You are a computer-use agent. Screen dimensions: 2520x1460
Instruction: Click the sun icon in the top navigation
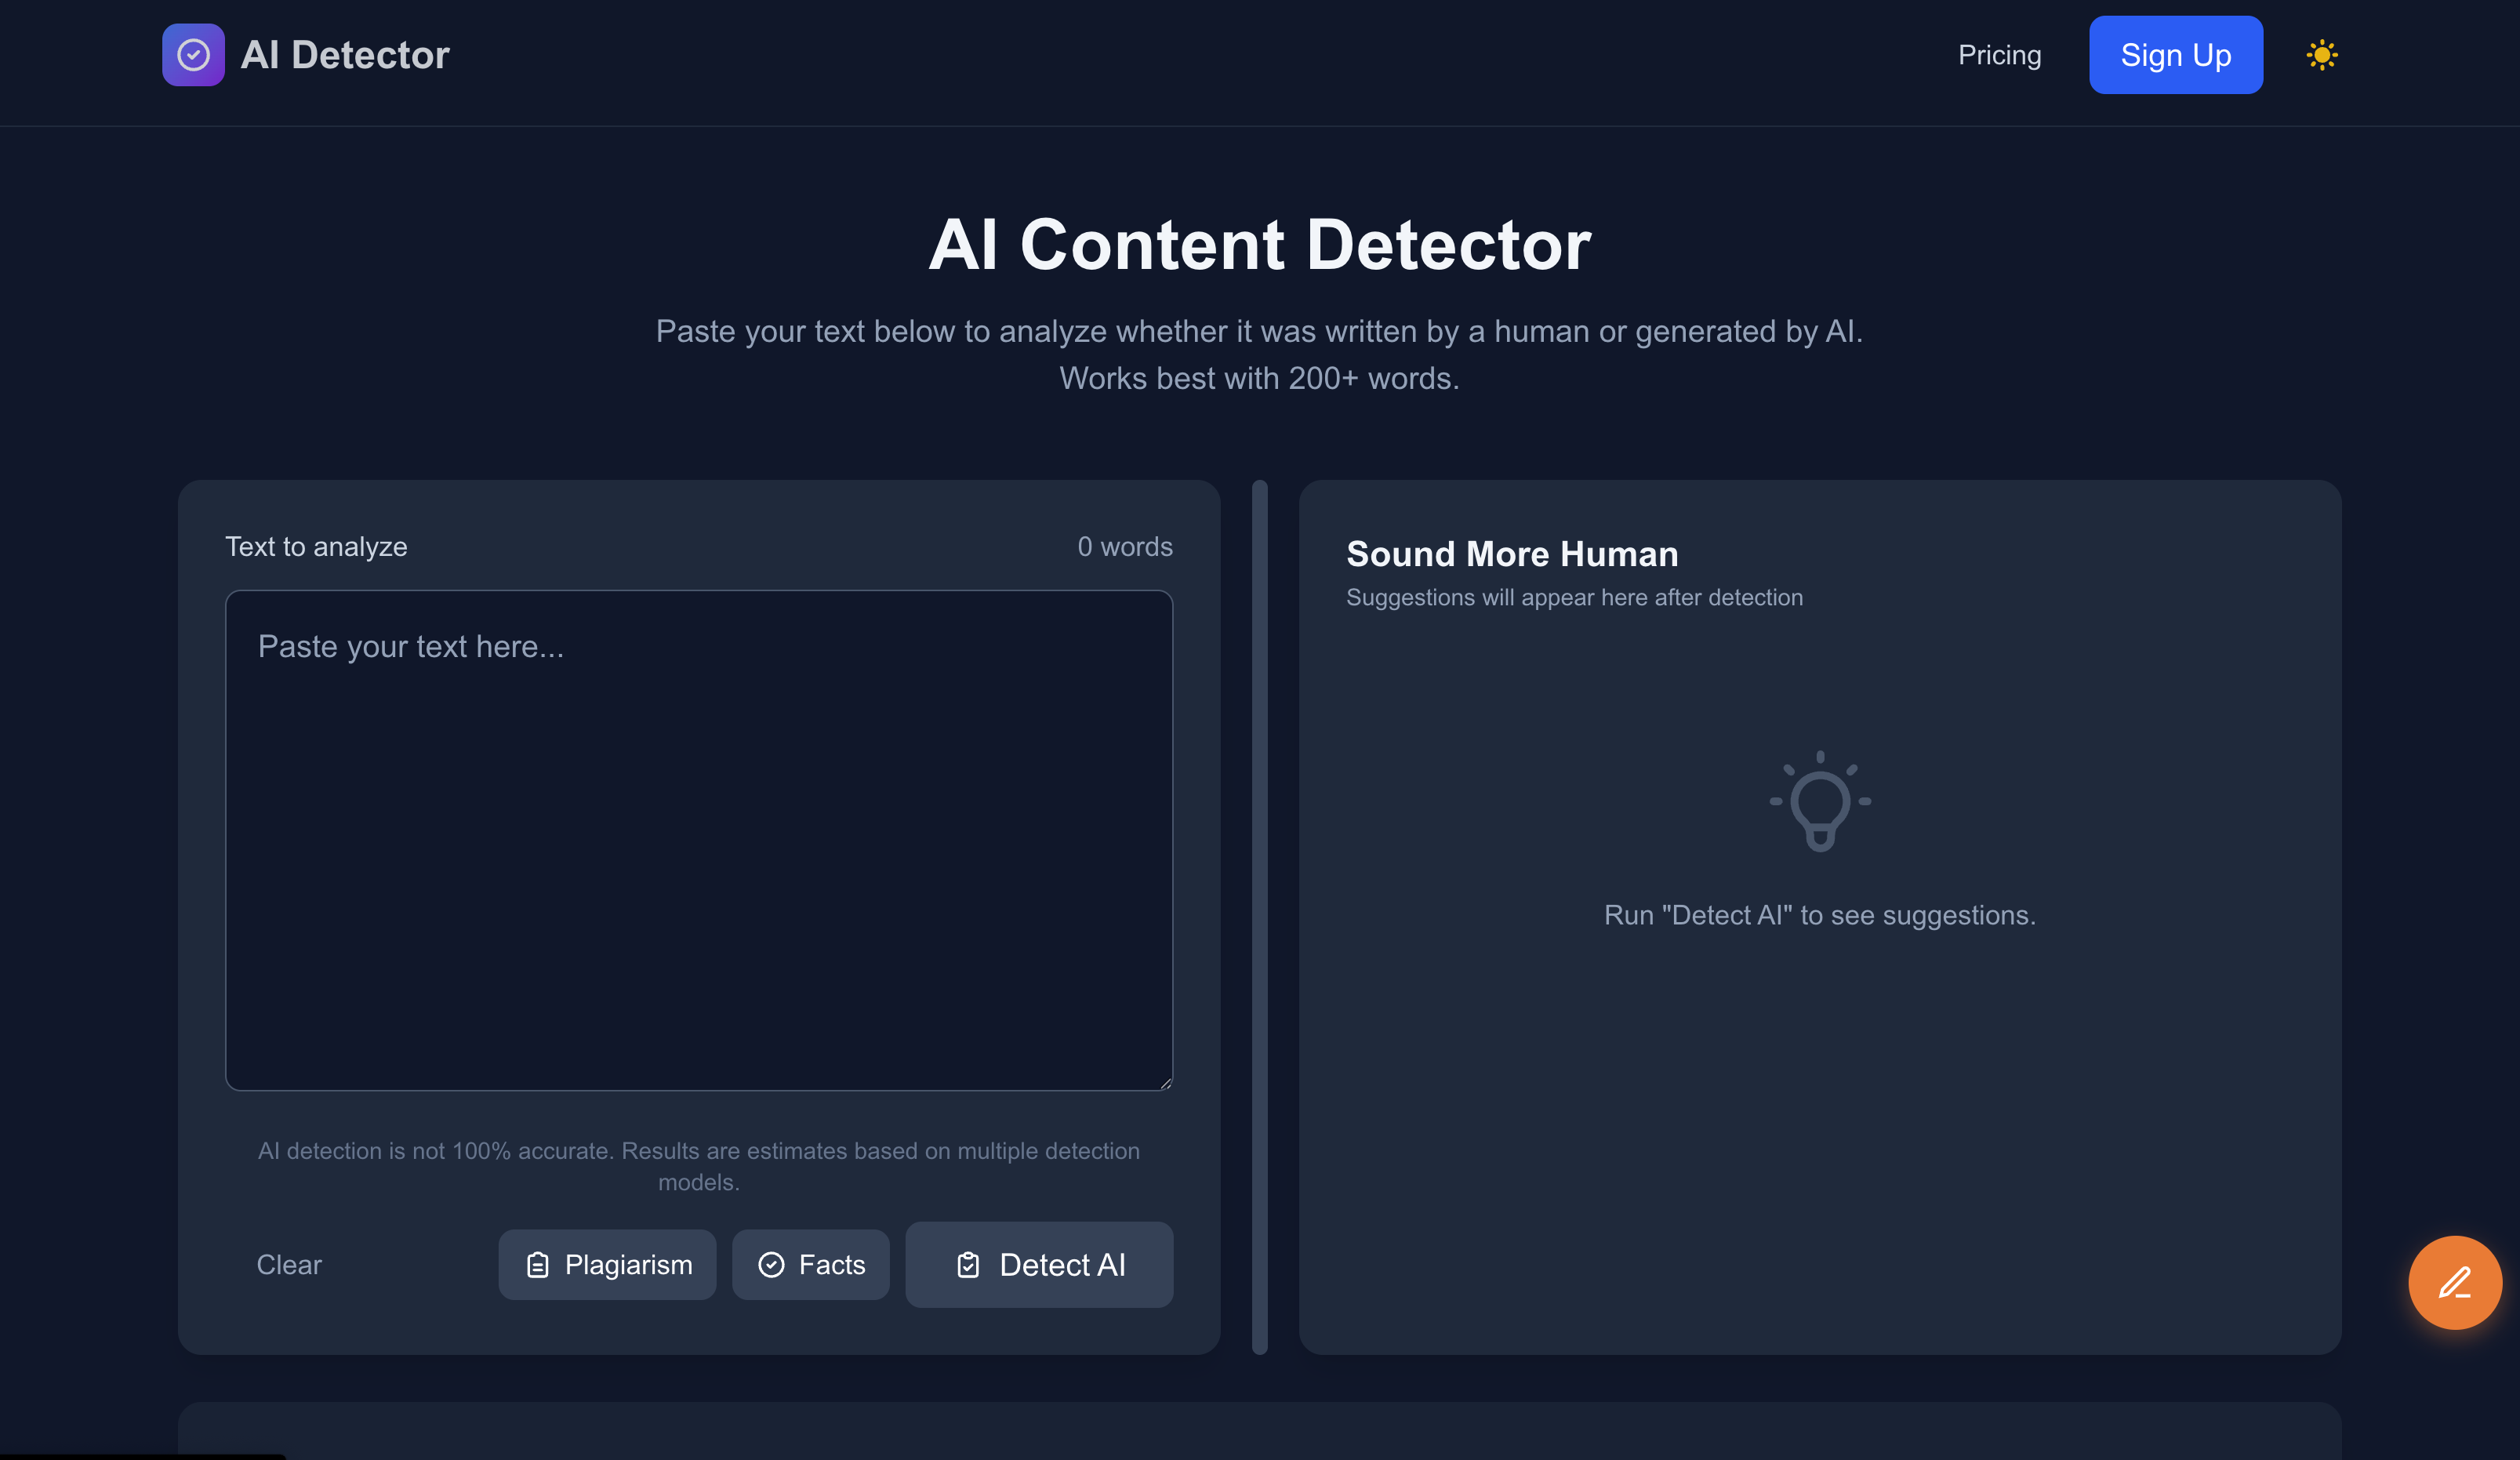pos(2322,55)
